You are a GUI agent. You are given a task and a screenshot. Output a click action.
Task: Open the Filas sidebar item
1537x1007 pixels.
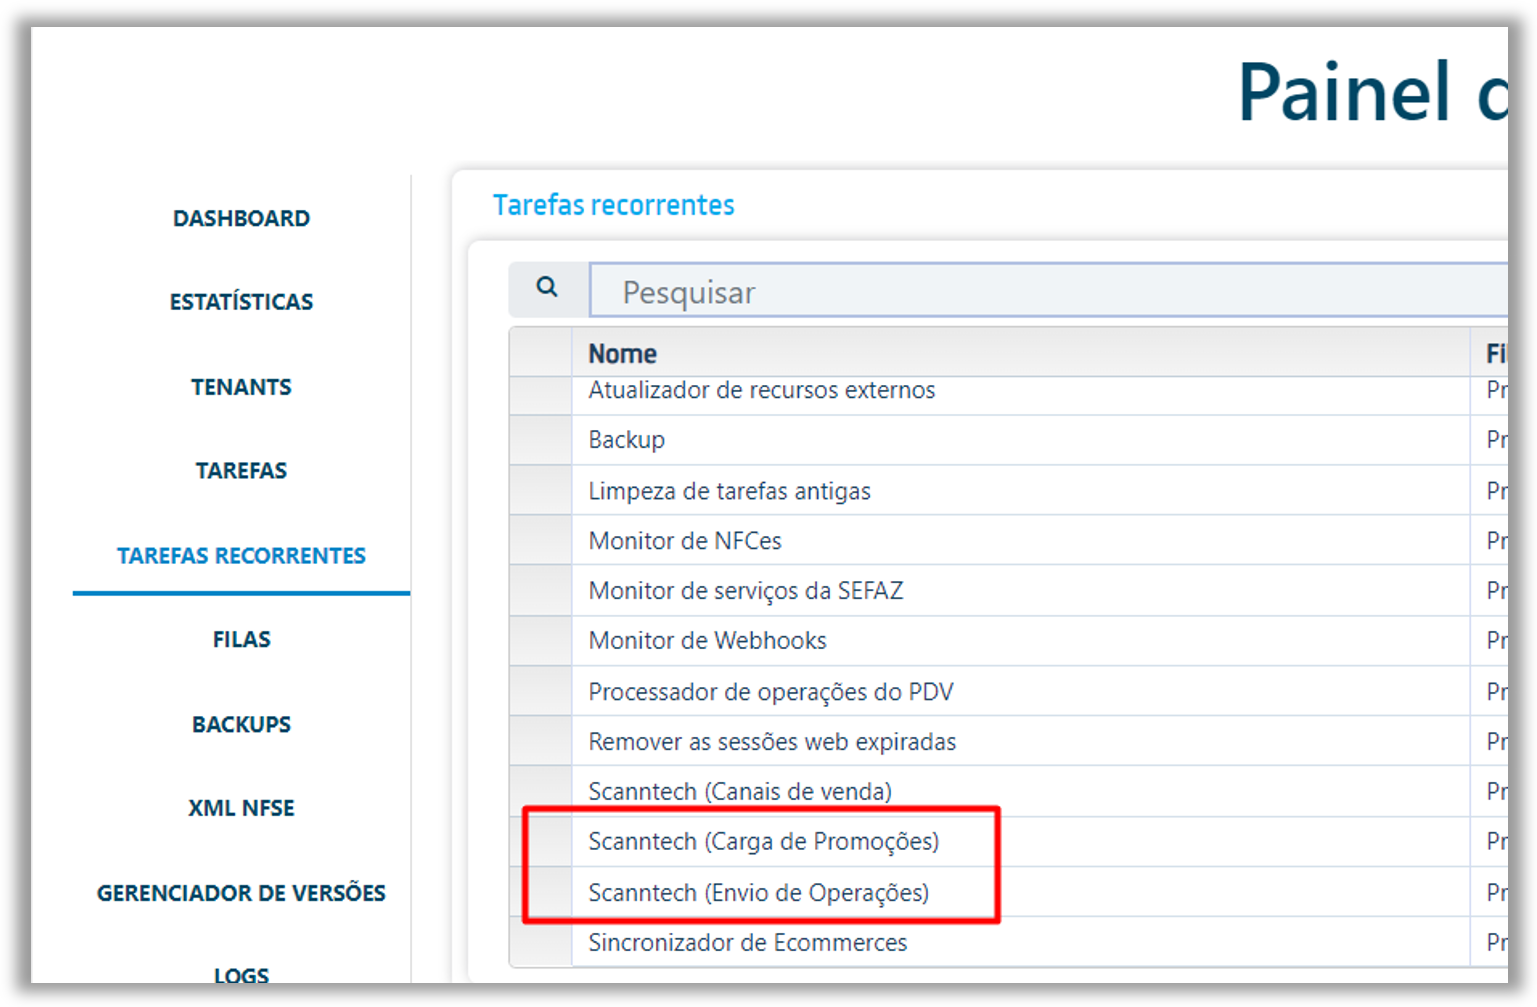pos(241,640)
